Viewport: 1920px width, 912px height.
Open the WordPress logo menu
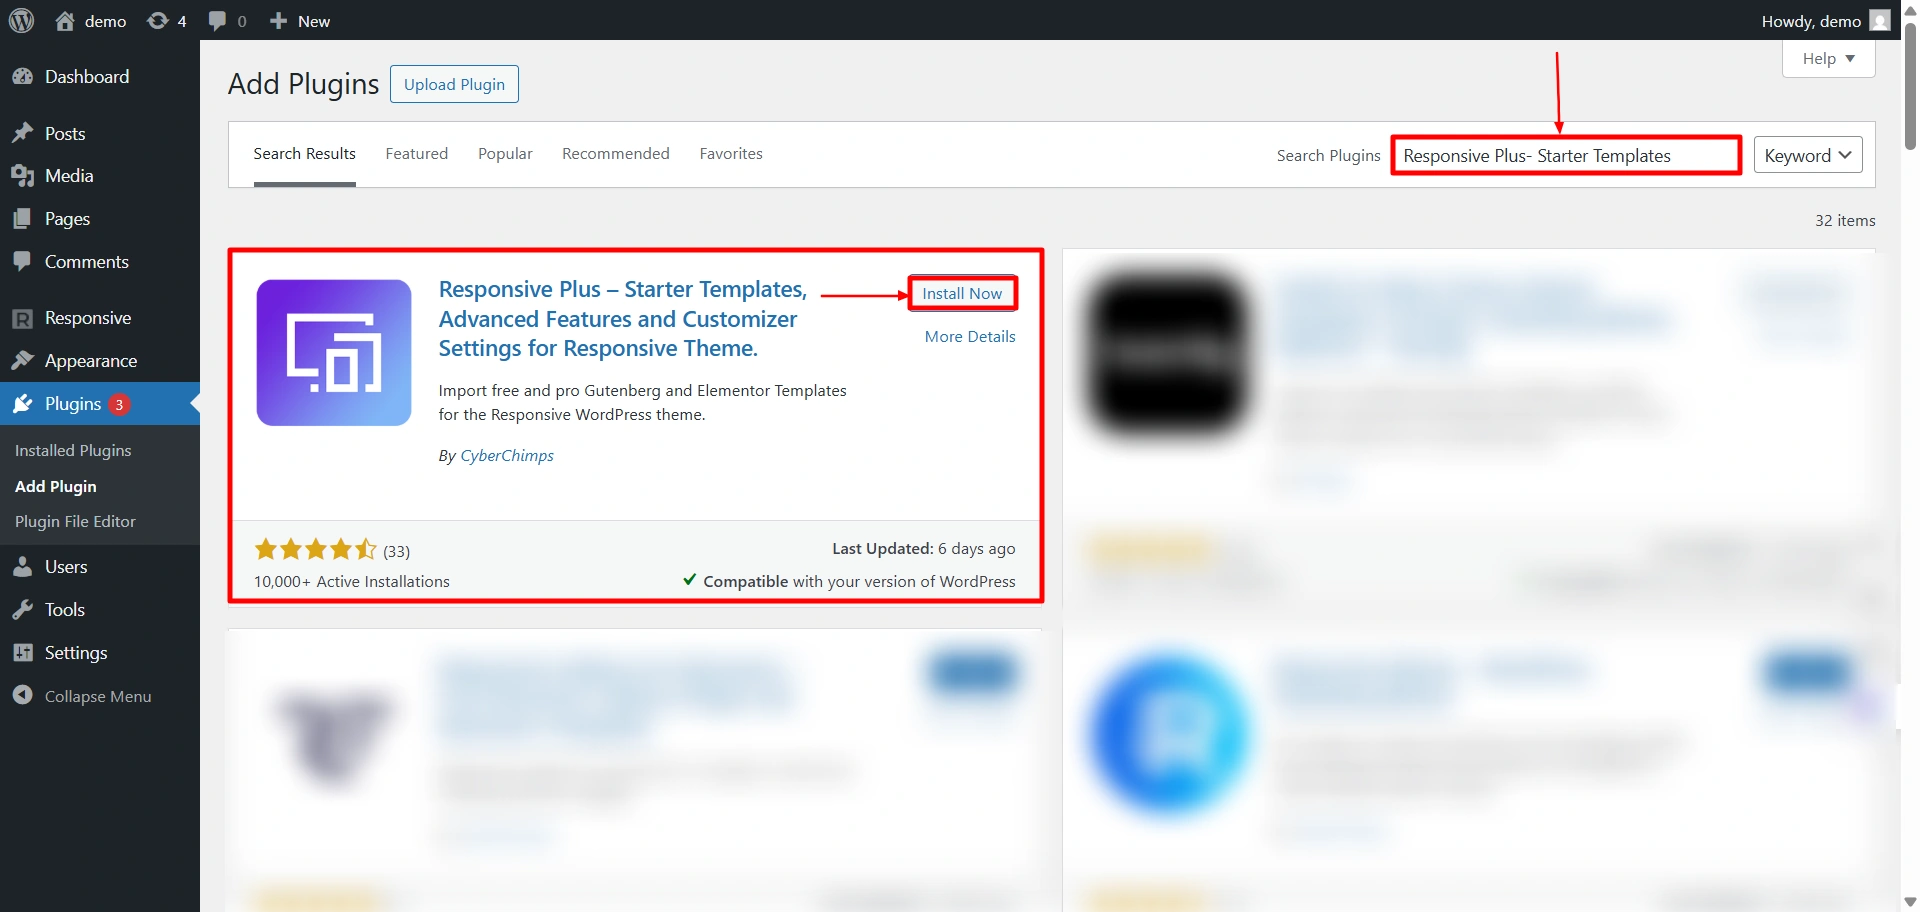coord(22,21)
